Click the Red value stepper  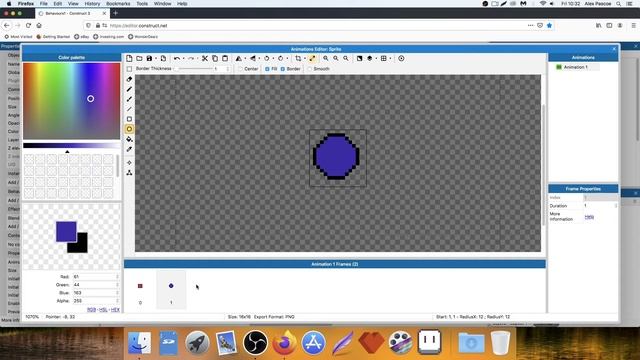[118, 277]
